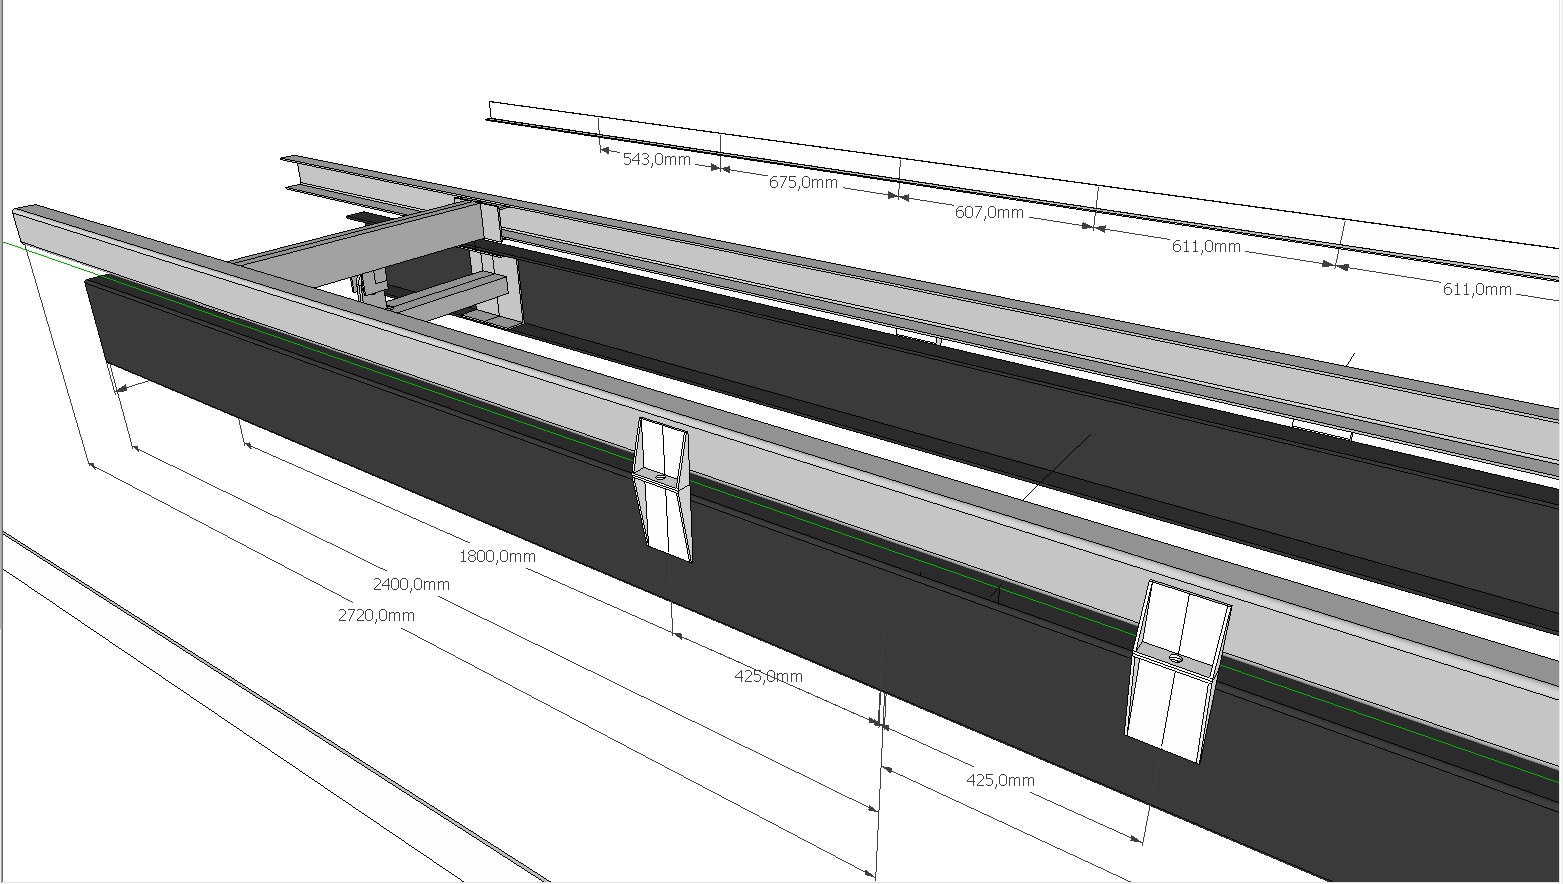Click the 543,0mm dimension label
Screen dimensions: 1563x884
coord(656,159)
